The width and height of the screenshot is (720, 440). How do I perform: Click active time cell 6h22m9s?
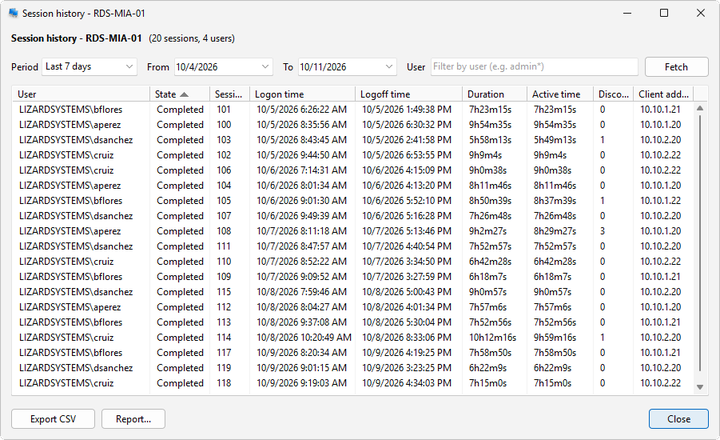(x=552, y=368)
